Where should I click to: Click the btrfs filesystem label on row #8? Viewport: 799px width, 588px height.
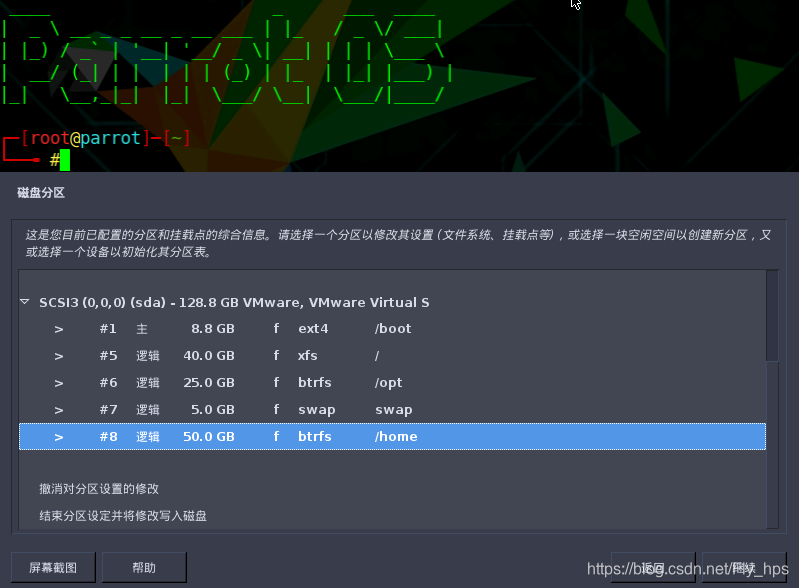(314, 437)
